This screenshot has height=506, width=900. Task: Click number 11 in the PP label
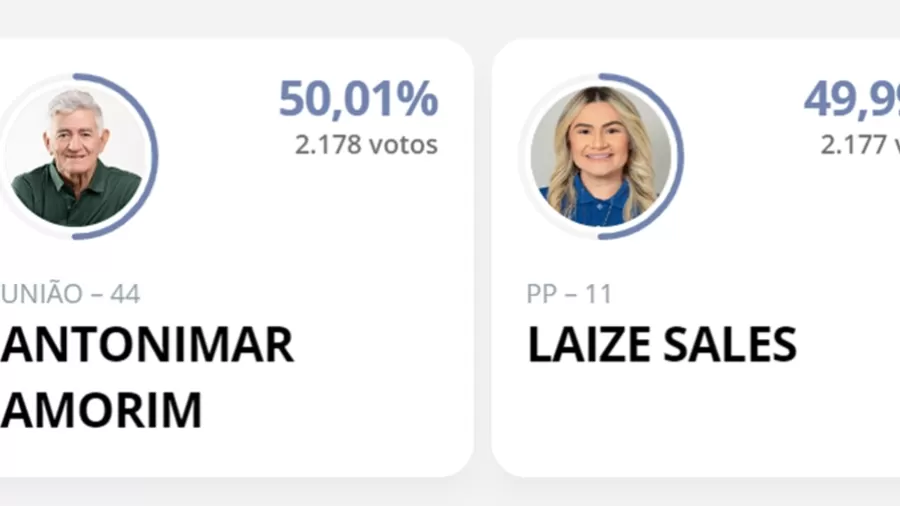pyautogui.click(x=599, y=294)
